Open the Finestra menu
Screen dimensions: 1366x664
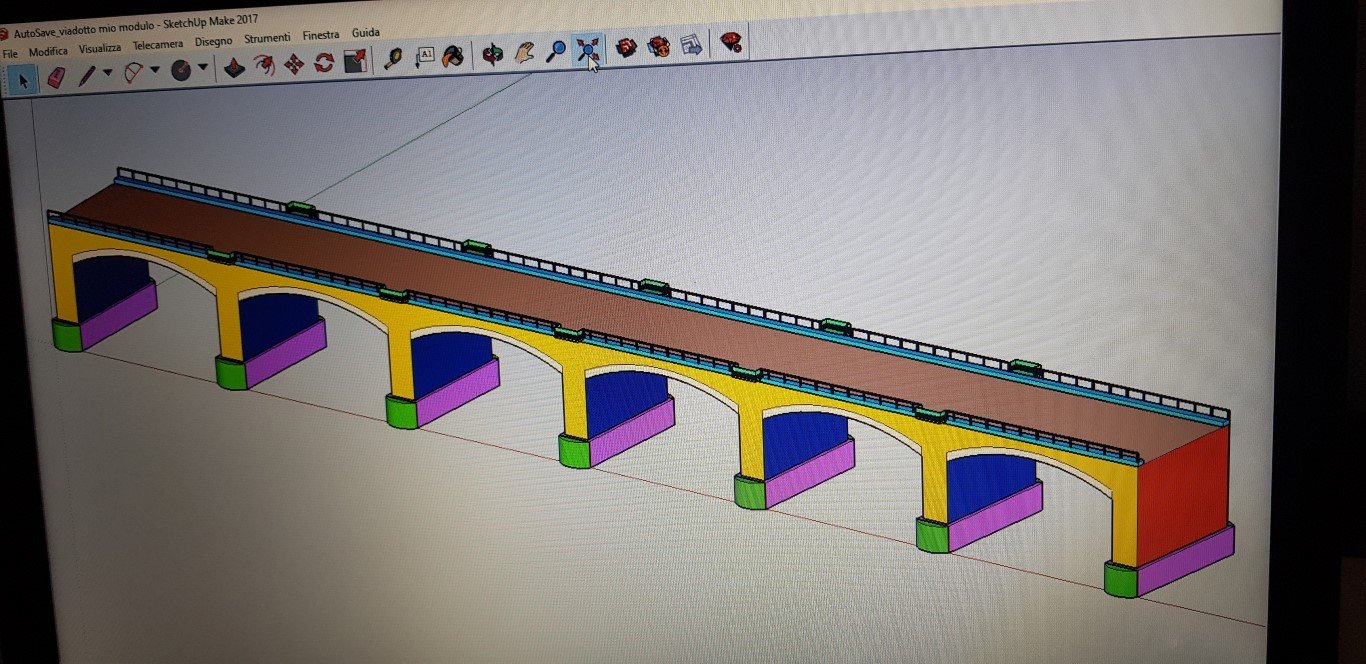(320, 35)
